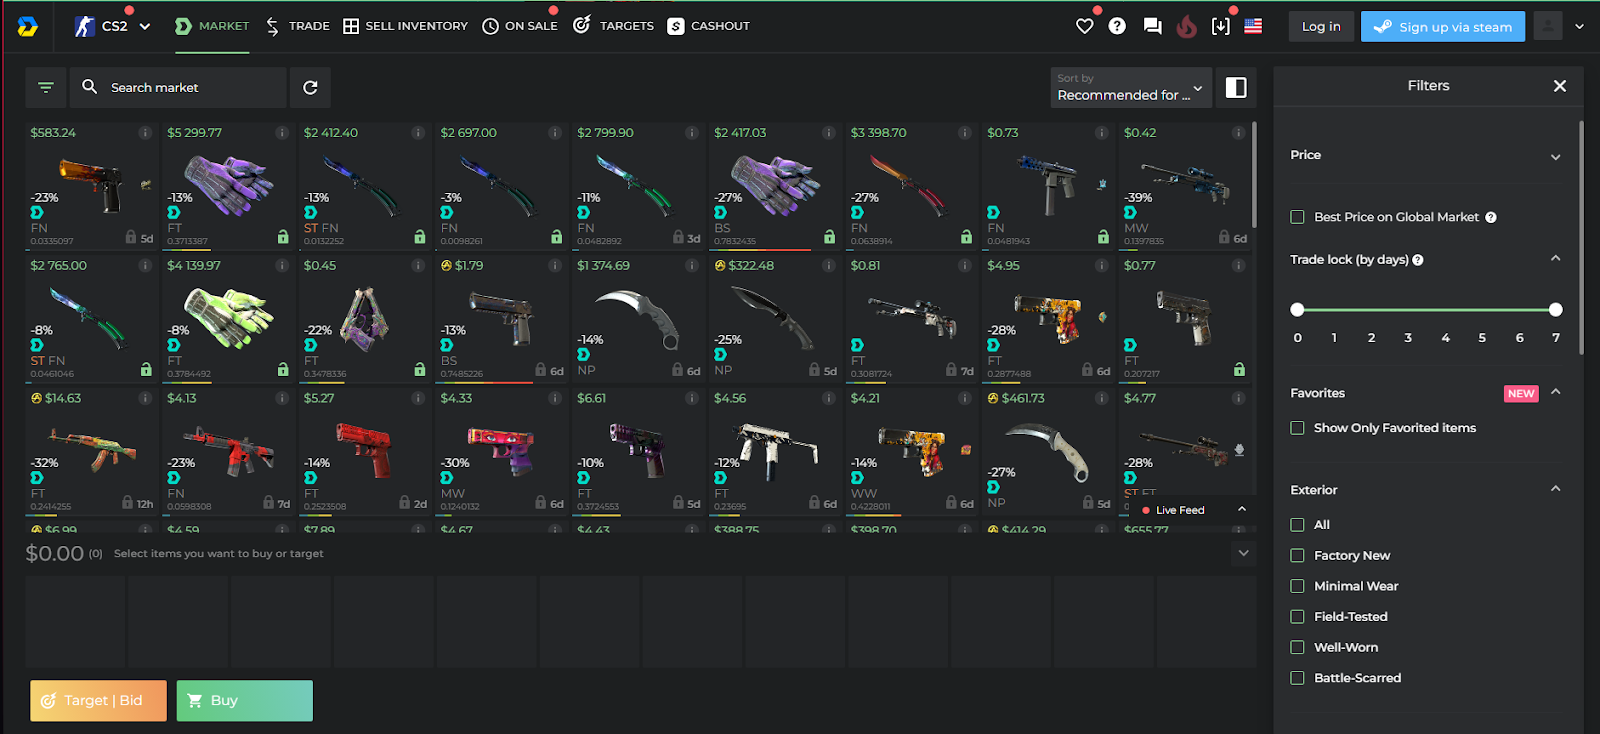
Task: Click the left trade lock slider handle
Action: pyautogui.click(x=1297, y=310)
